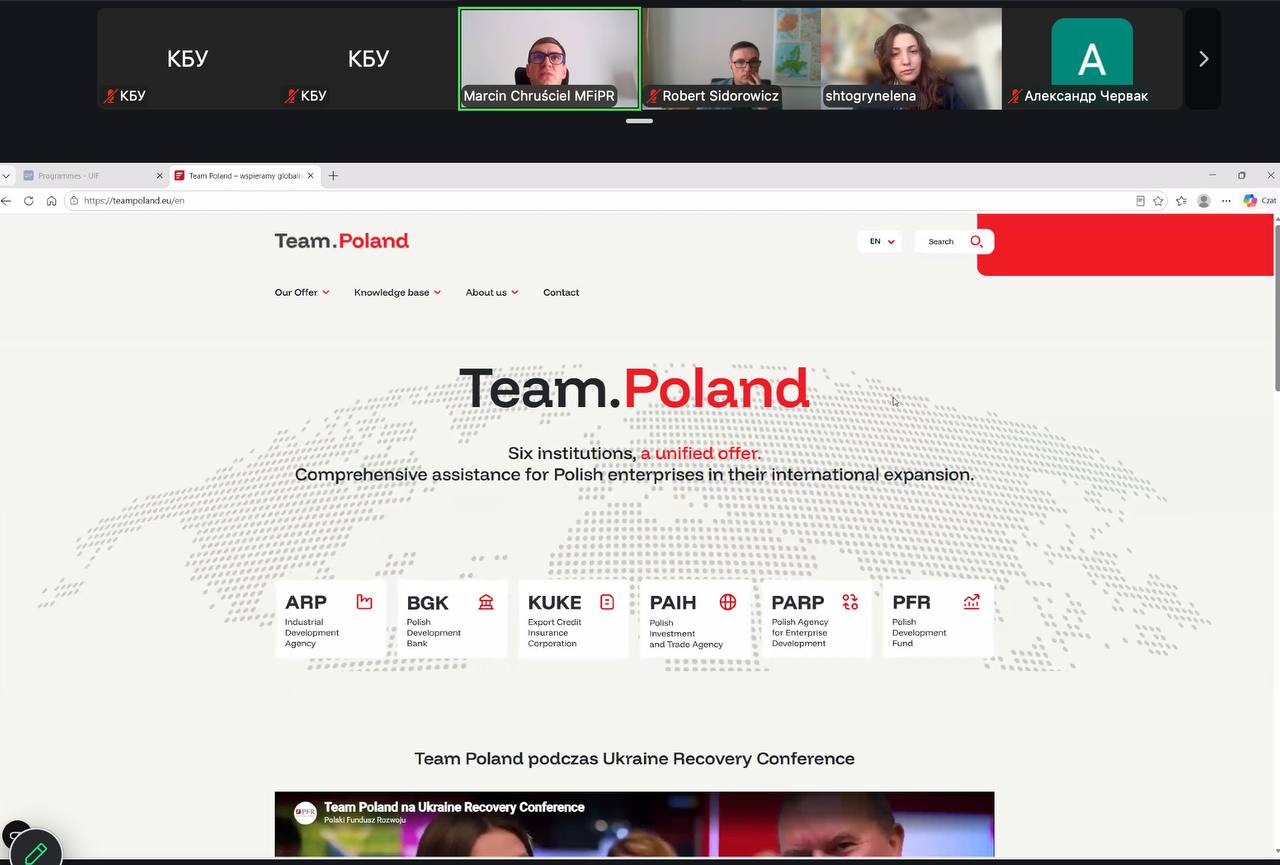Open the browser profile avatar icon
1280x865 pixels.
[1204, 200]
